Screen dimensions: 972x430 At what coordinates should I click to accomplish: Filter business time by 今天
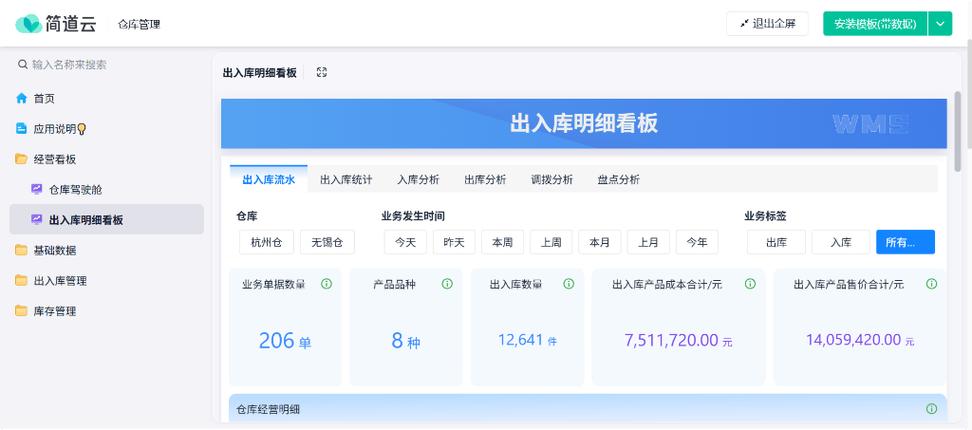405,242
